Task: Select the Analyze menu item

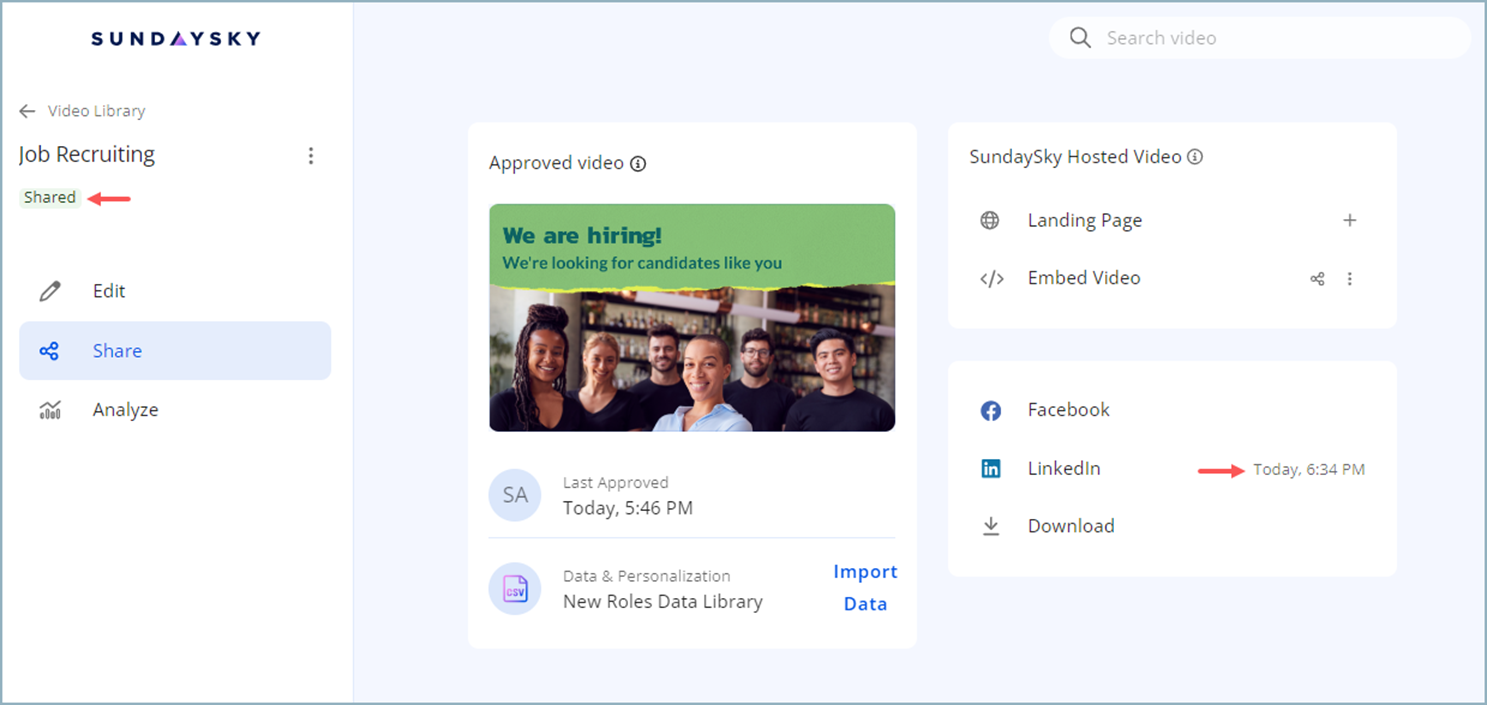Action: tap(175, 410)
